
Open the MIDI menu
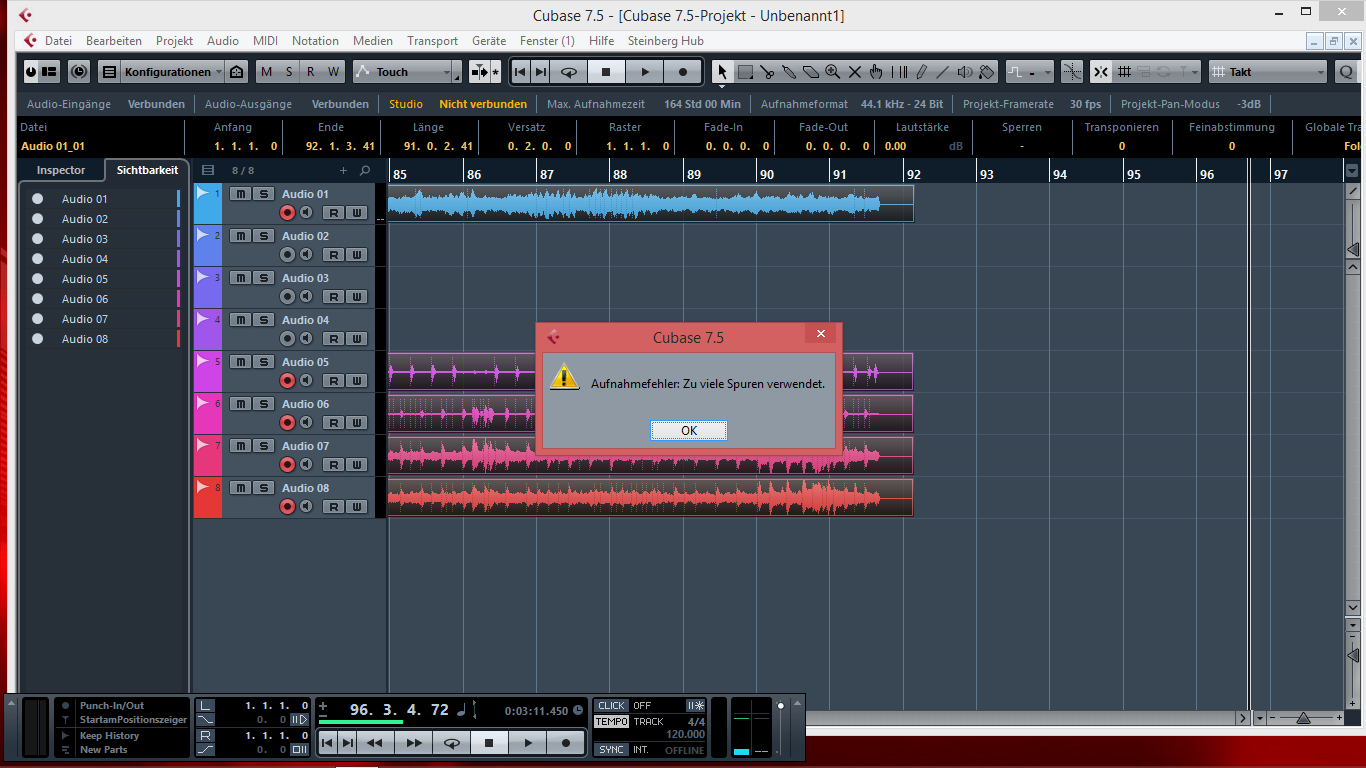coord(265,41)
